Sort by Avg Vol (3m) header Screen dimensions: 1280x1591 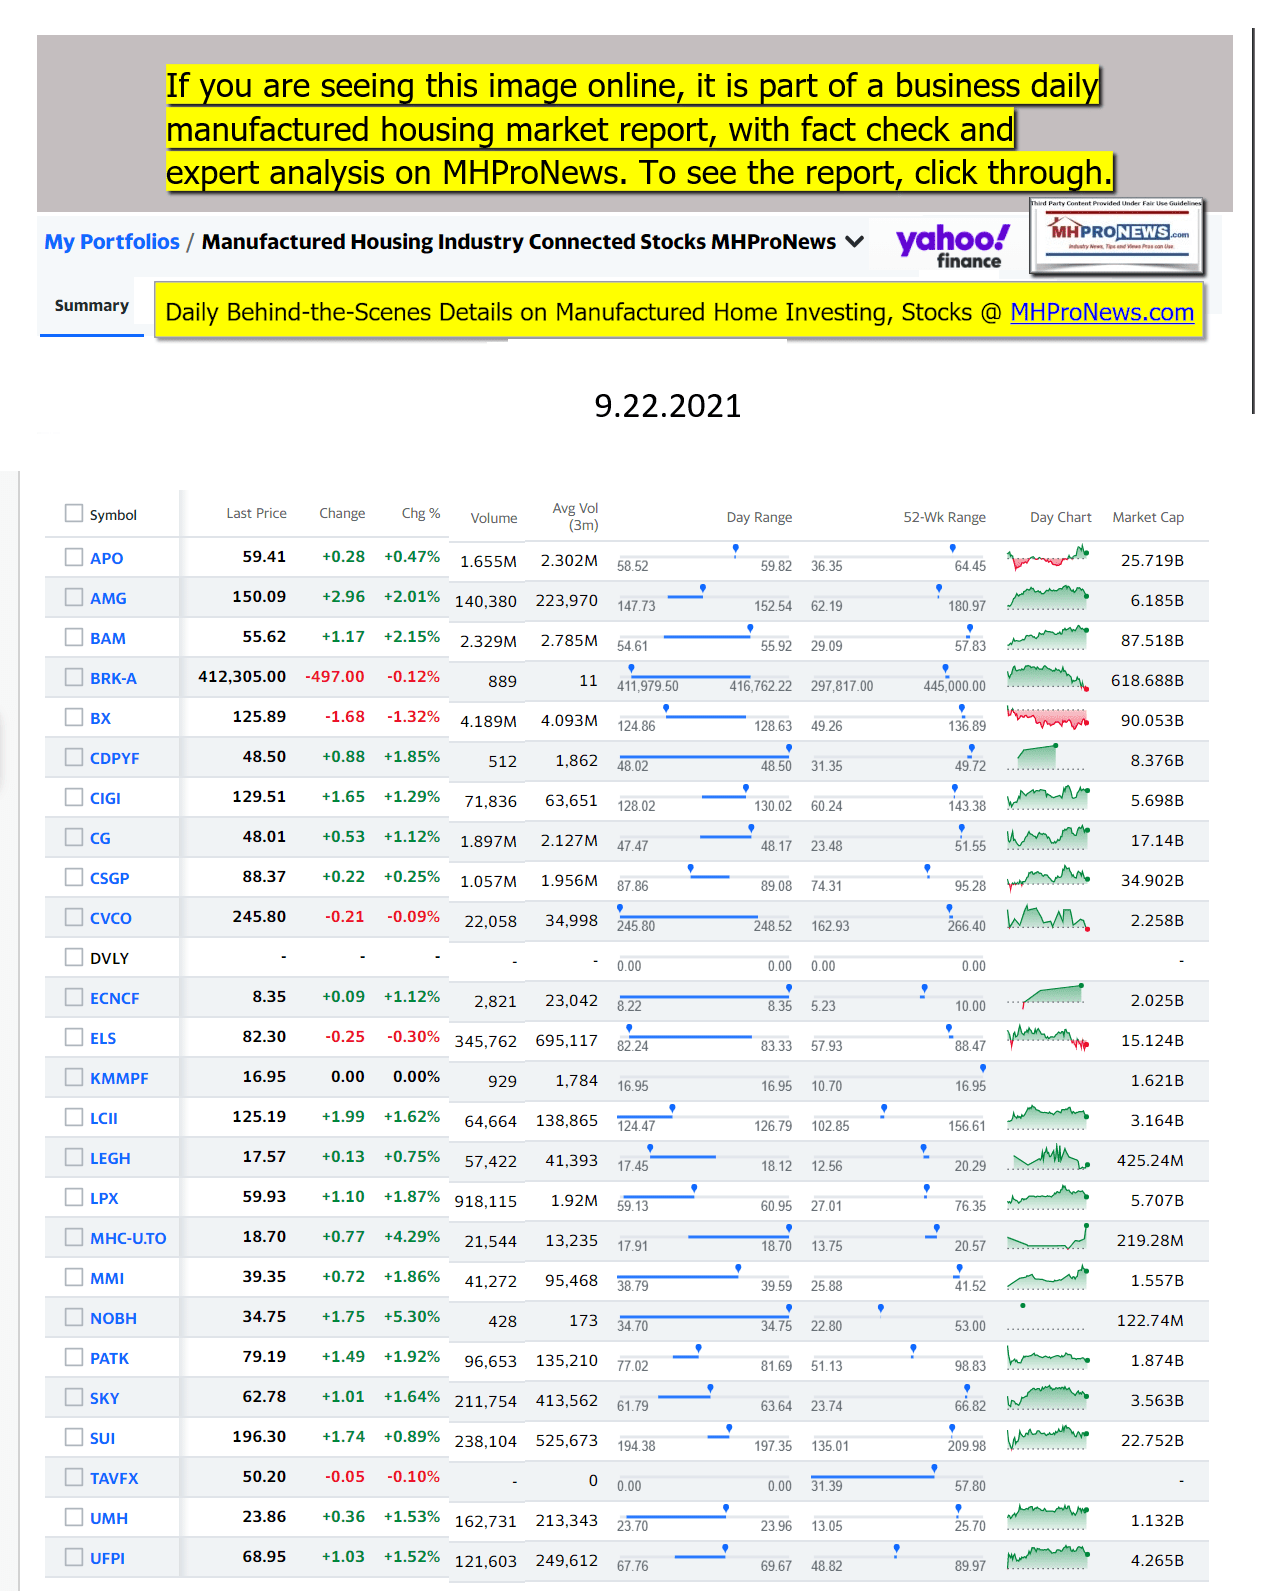tap(576, 516)
